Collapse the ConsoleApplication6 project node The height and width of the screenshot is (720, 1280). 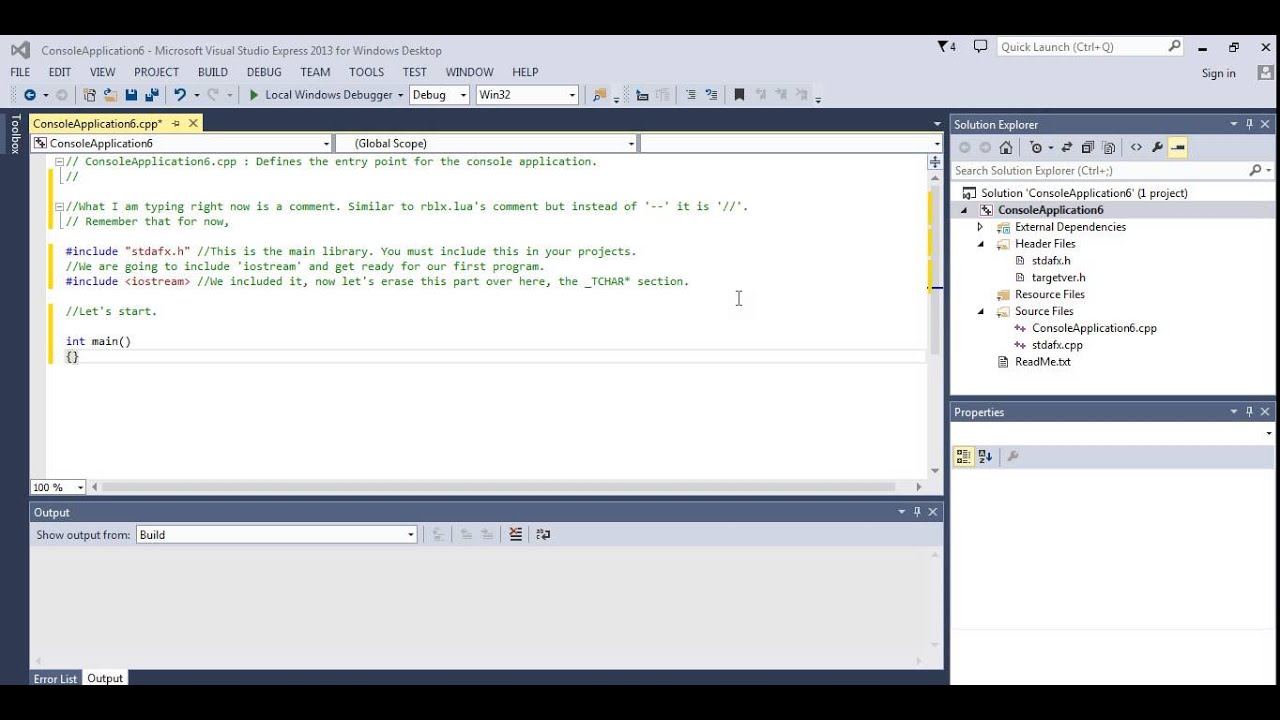click(x=964, y=210)
